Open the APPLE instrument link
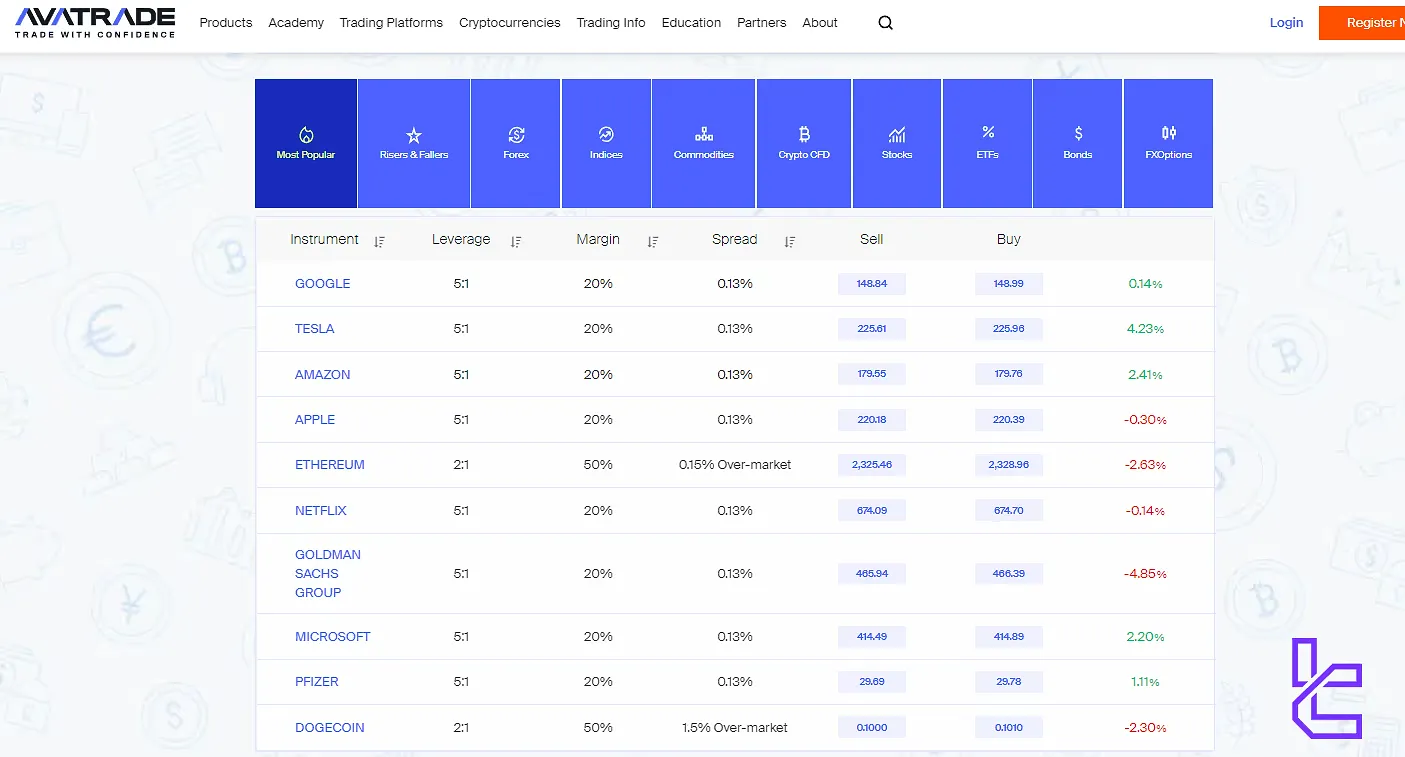Viewport: 1405px width, 757px height. pos(315,420)
